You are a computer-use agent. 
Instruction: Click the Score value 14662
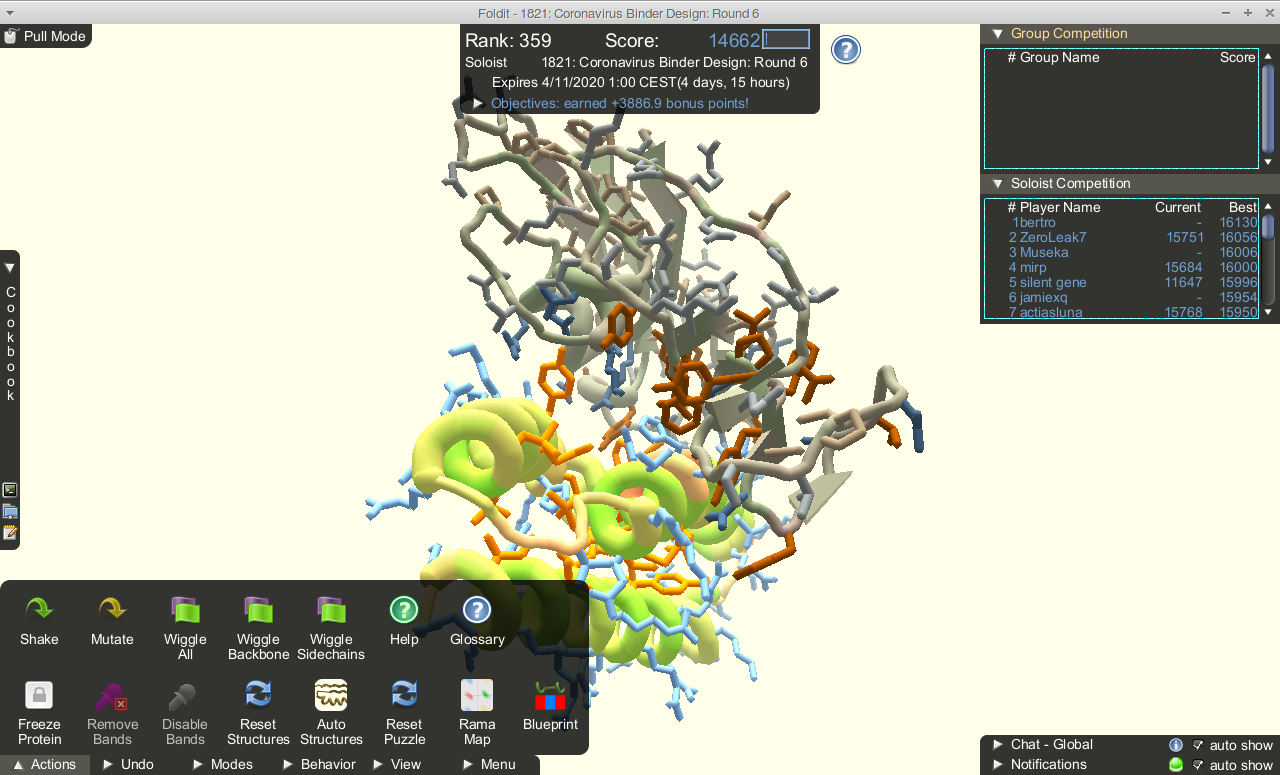point(734,41)
